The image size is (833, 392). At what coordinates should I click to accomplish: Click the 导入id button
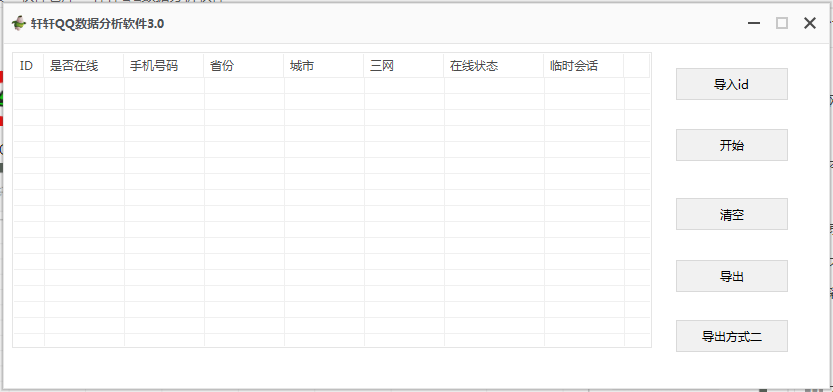tap(732, 84)
